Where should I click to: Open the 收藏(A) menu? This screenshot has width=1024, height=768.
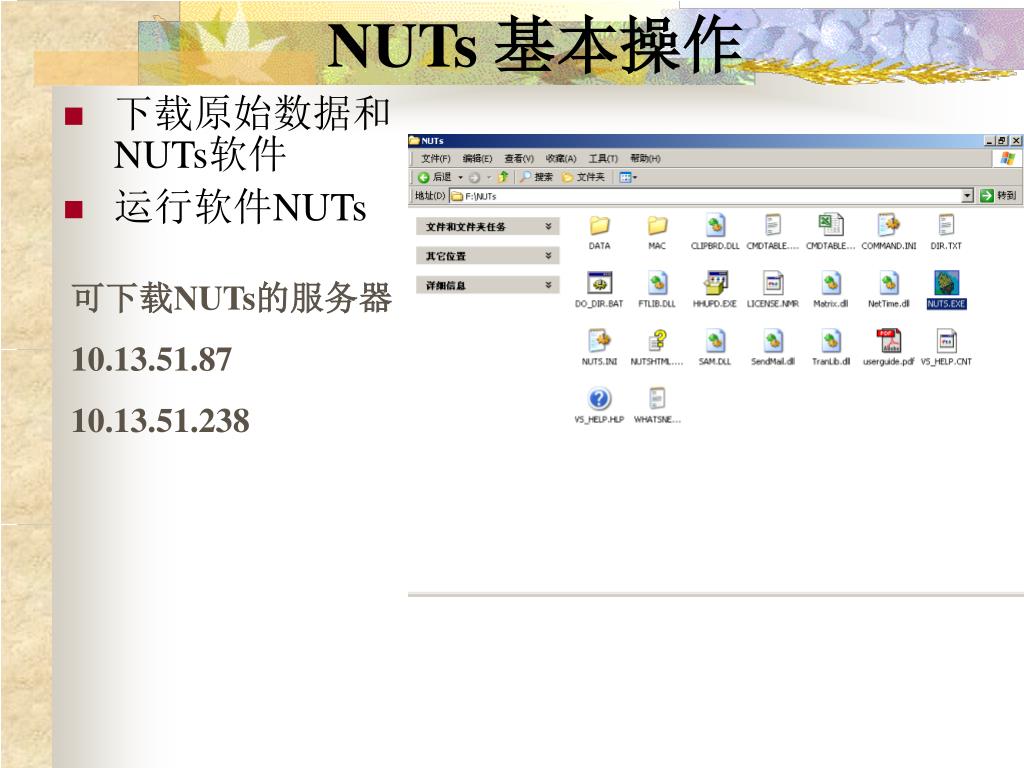point(561,159)
